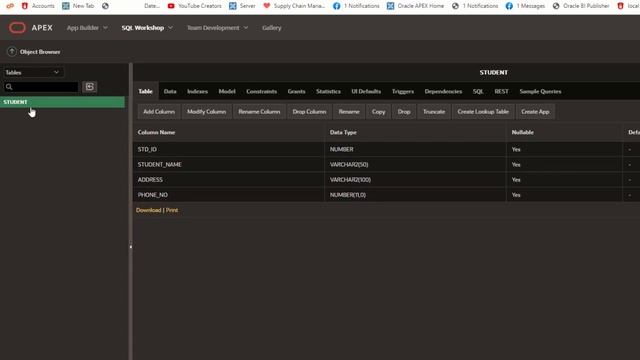Viewport: 640px width, 360px height.
Task: Click the Download link
Action: (x=149, y=210)
